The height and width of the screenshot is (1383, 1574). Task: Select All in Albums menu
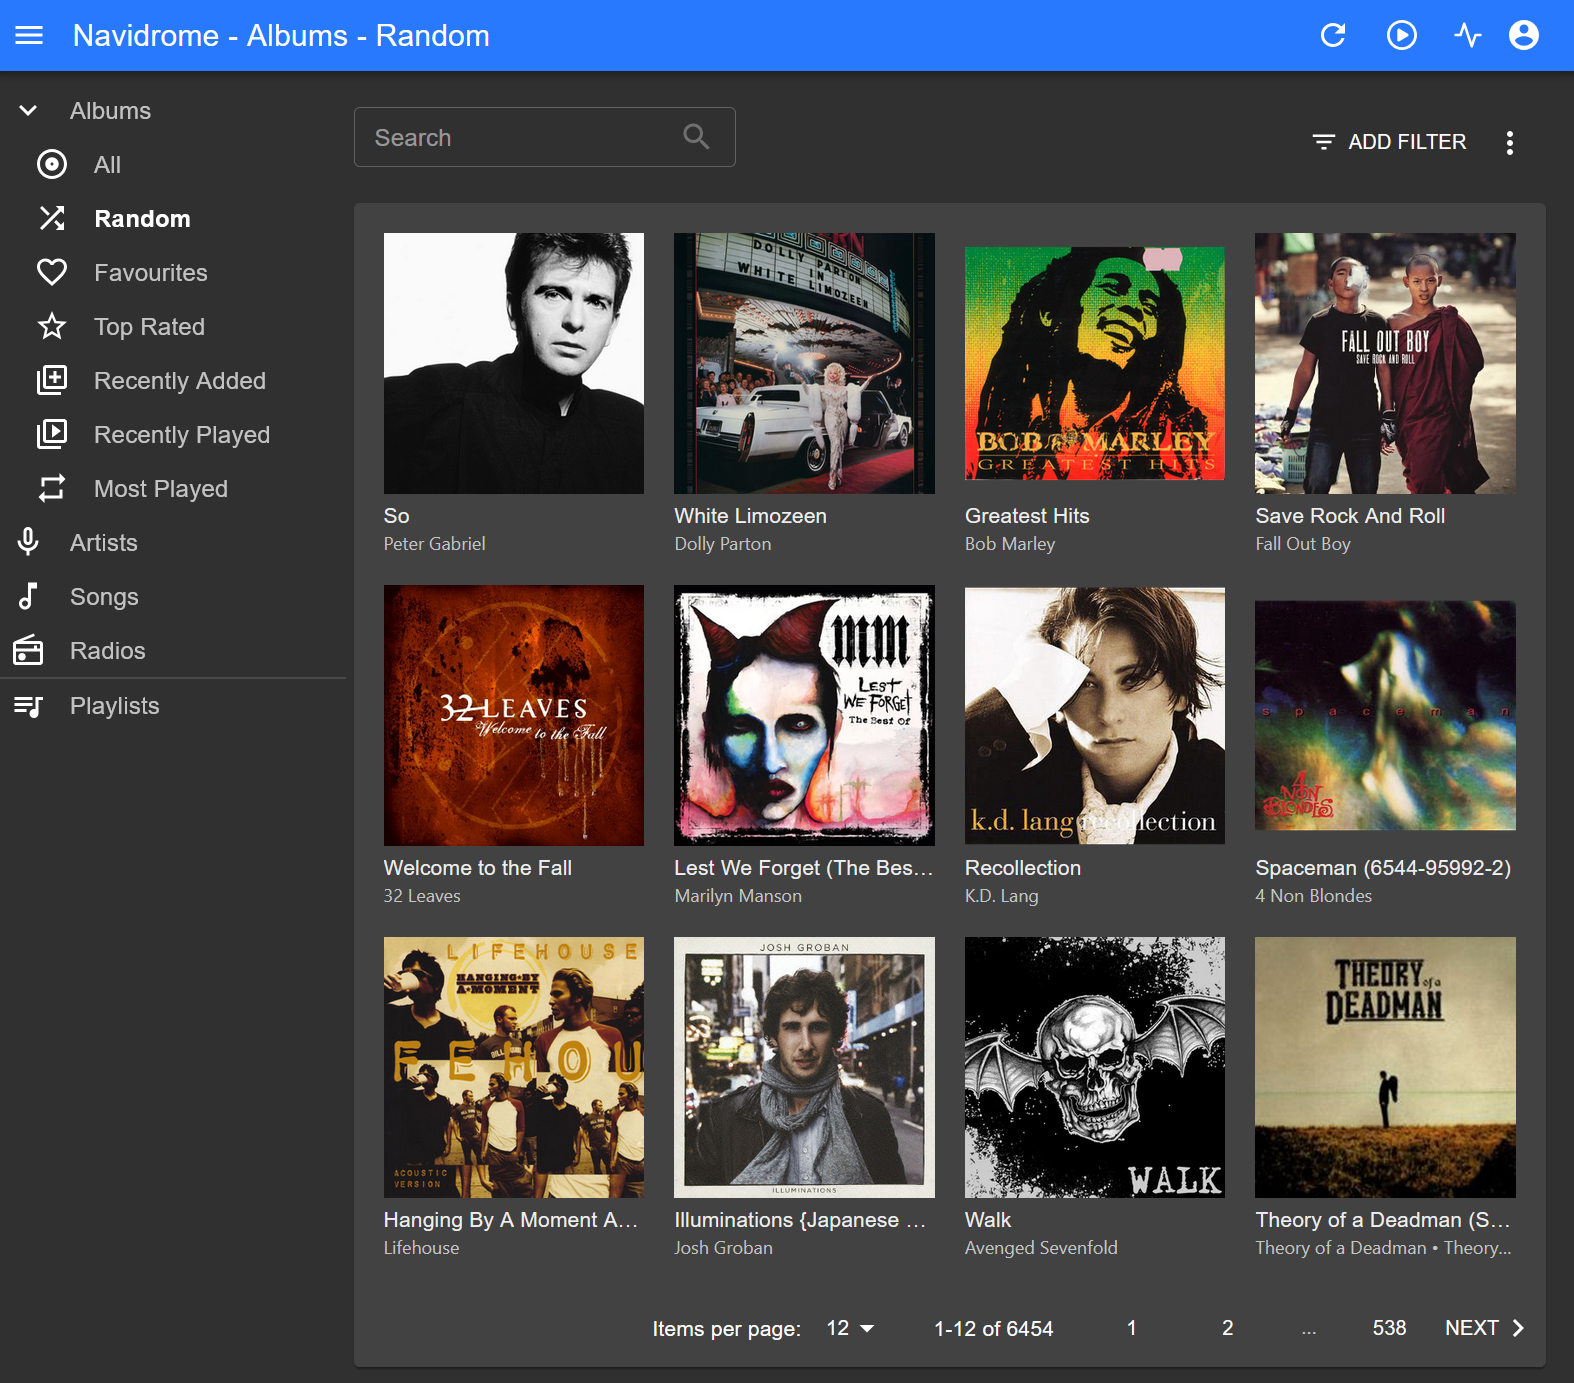(x=107, y=164)
